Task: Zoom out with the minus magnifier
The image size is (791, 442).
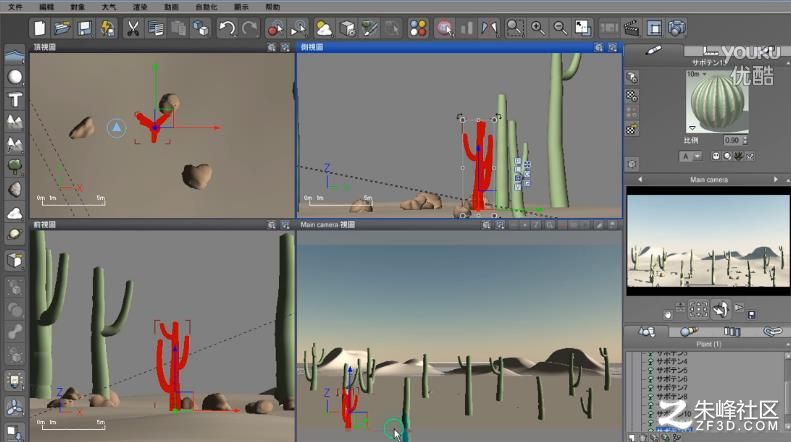Action: (x=560, y=28)
